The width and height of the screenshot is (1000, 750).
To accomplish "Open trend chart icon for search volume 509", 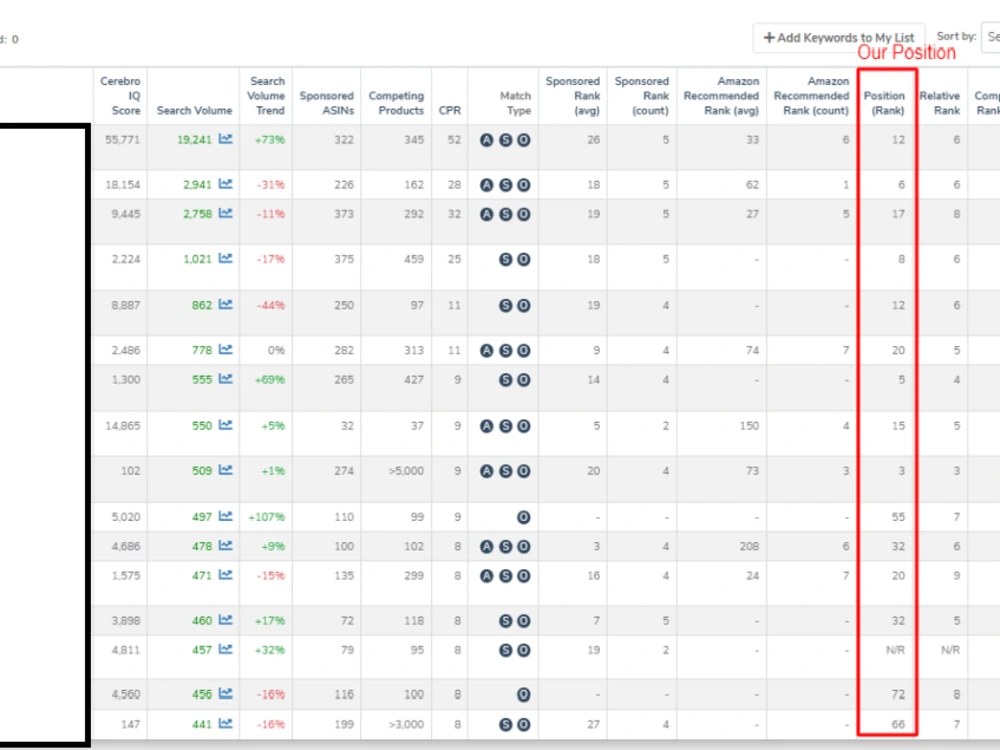I will 226,470.
